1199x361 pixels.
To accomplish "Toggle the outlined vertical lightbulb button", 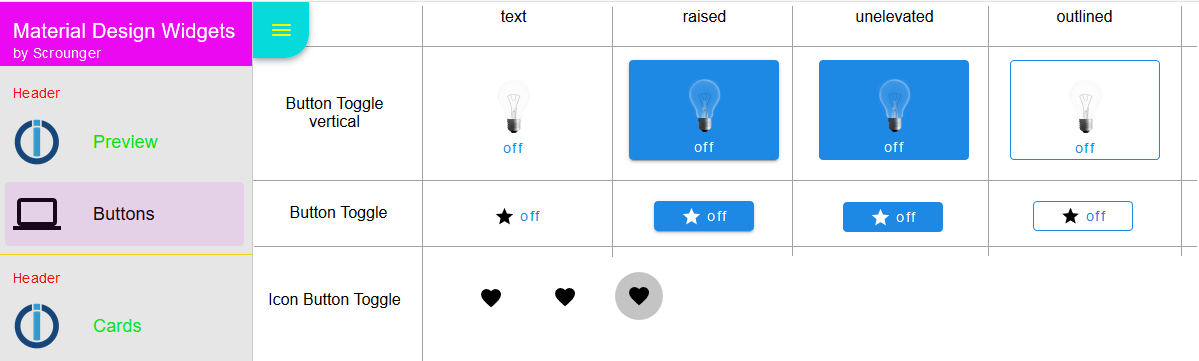I will coord(1084,110).
